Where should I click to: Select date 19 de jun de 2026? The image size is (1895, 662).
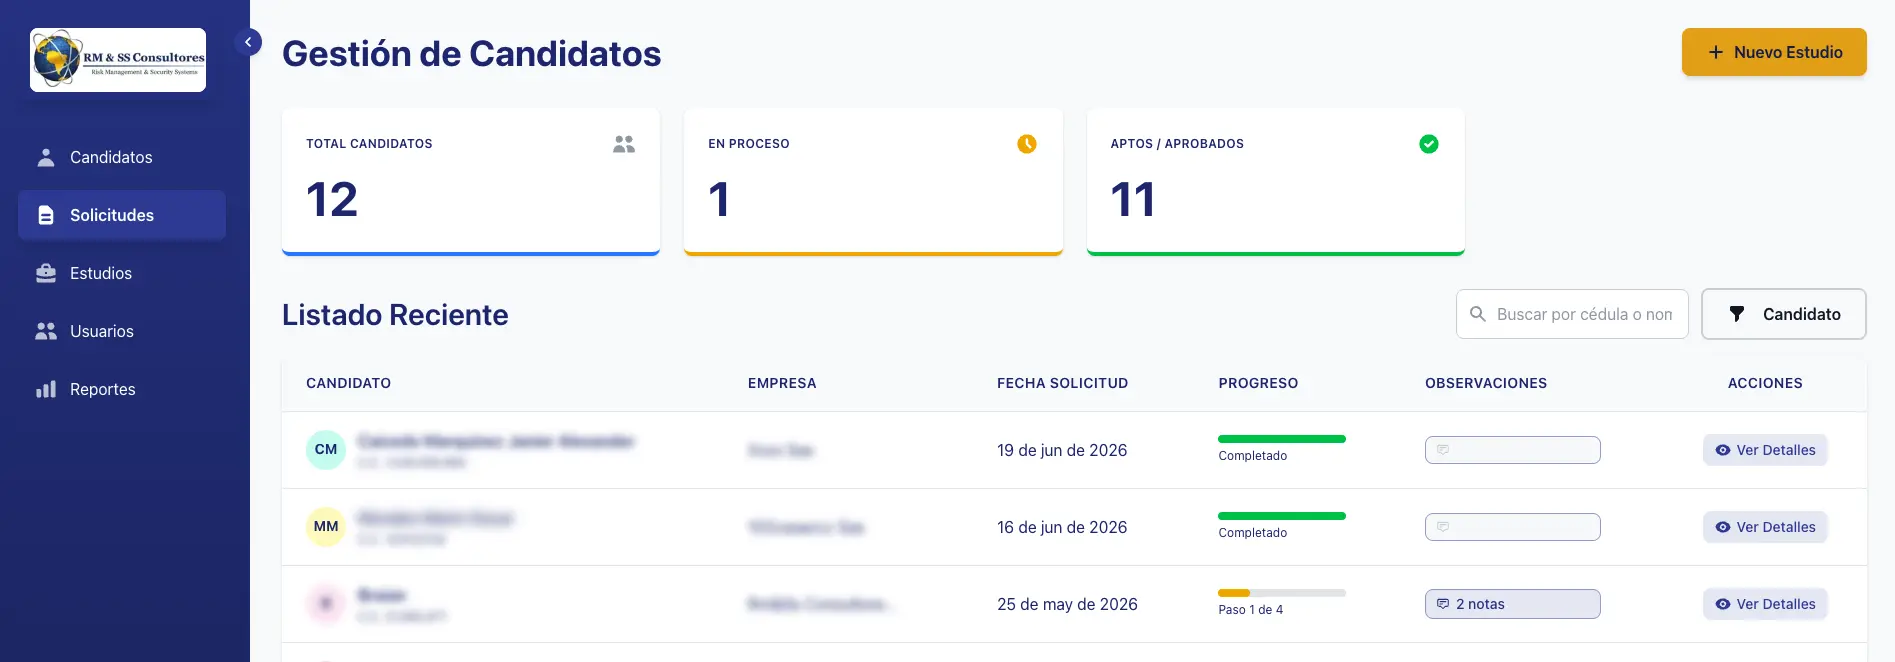[1062, 450]
